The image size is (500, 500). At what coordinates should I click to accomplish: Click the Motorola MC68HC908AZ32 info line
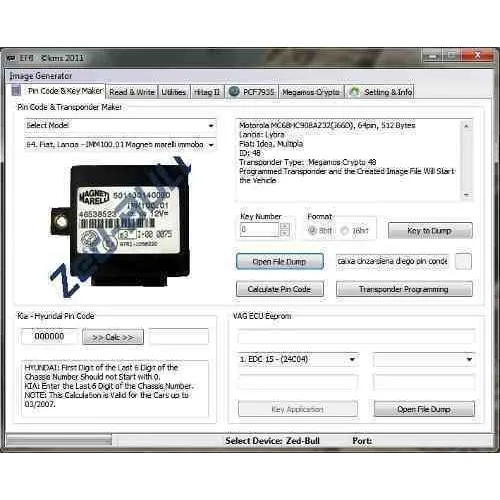pyautogui.click(x=327, y=126)
